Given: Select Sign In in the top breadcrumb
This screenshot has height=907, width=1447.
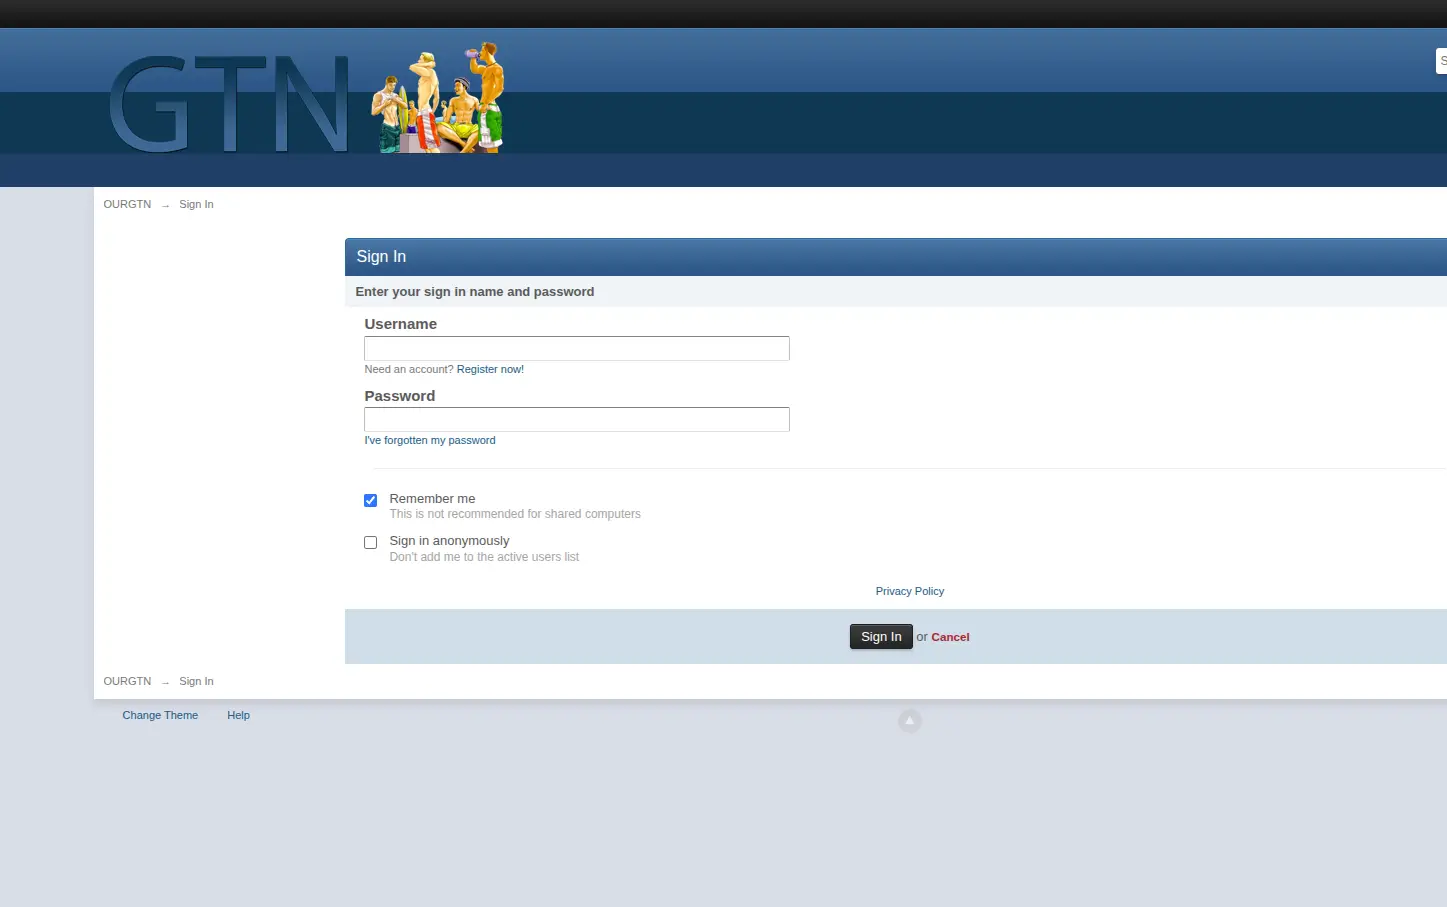Looking at the screenshot, I should click(x=196, y=204).
